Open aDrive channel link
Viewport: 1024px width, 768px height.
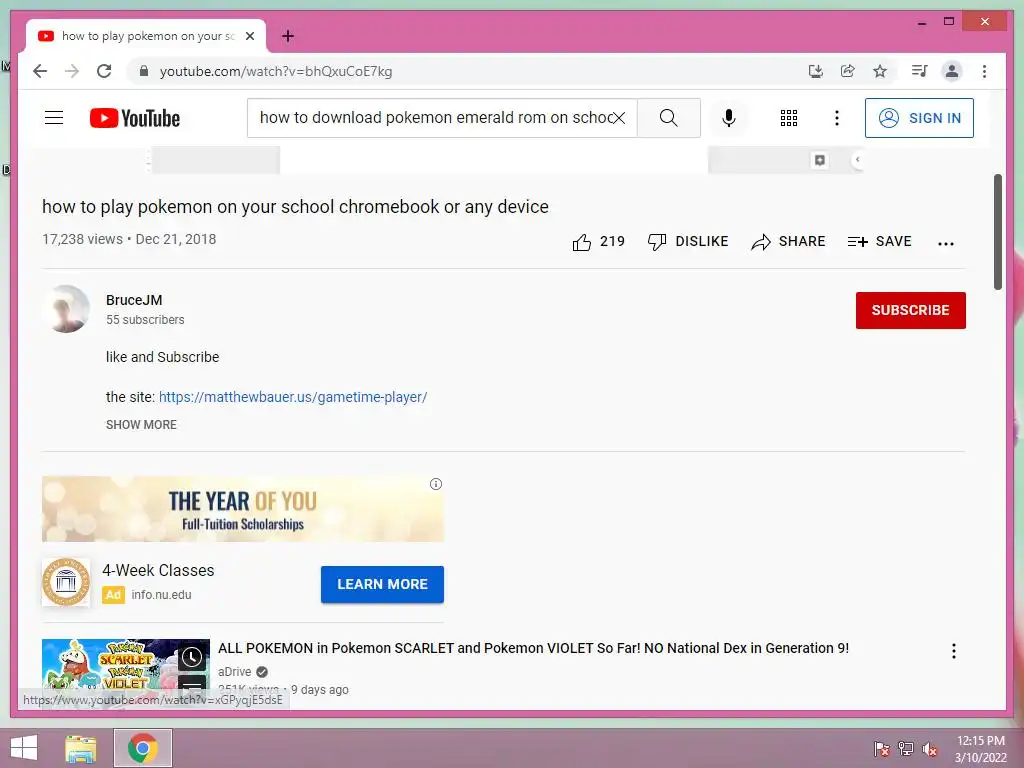(x=234, y=671)
